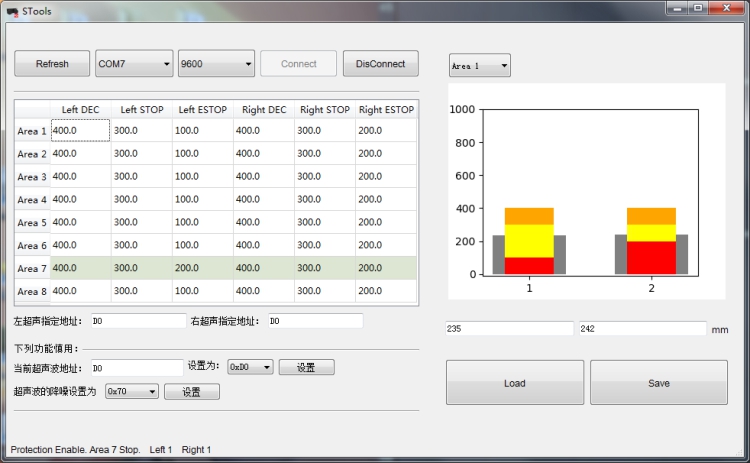Open the 9600 baud rate dropdown
The height and width of the screenshot is (463, 750).
pyautogui.click(x=216, y=64)
